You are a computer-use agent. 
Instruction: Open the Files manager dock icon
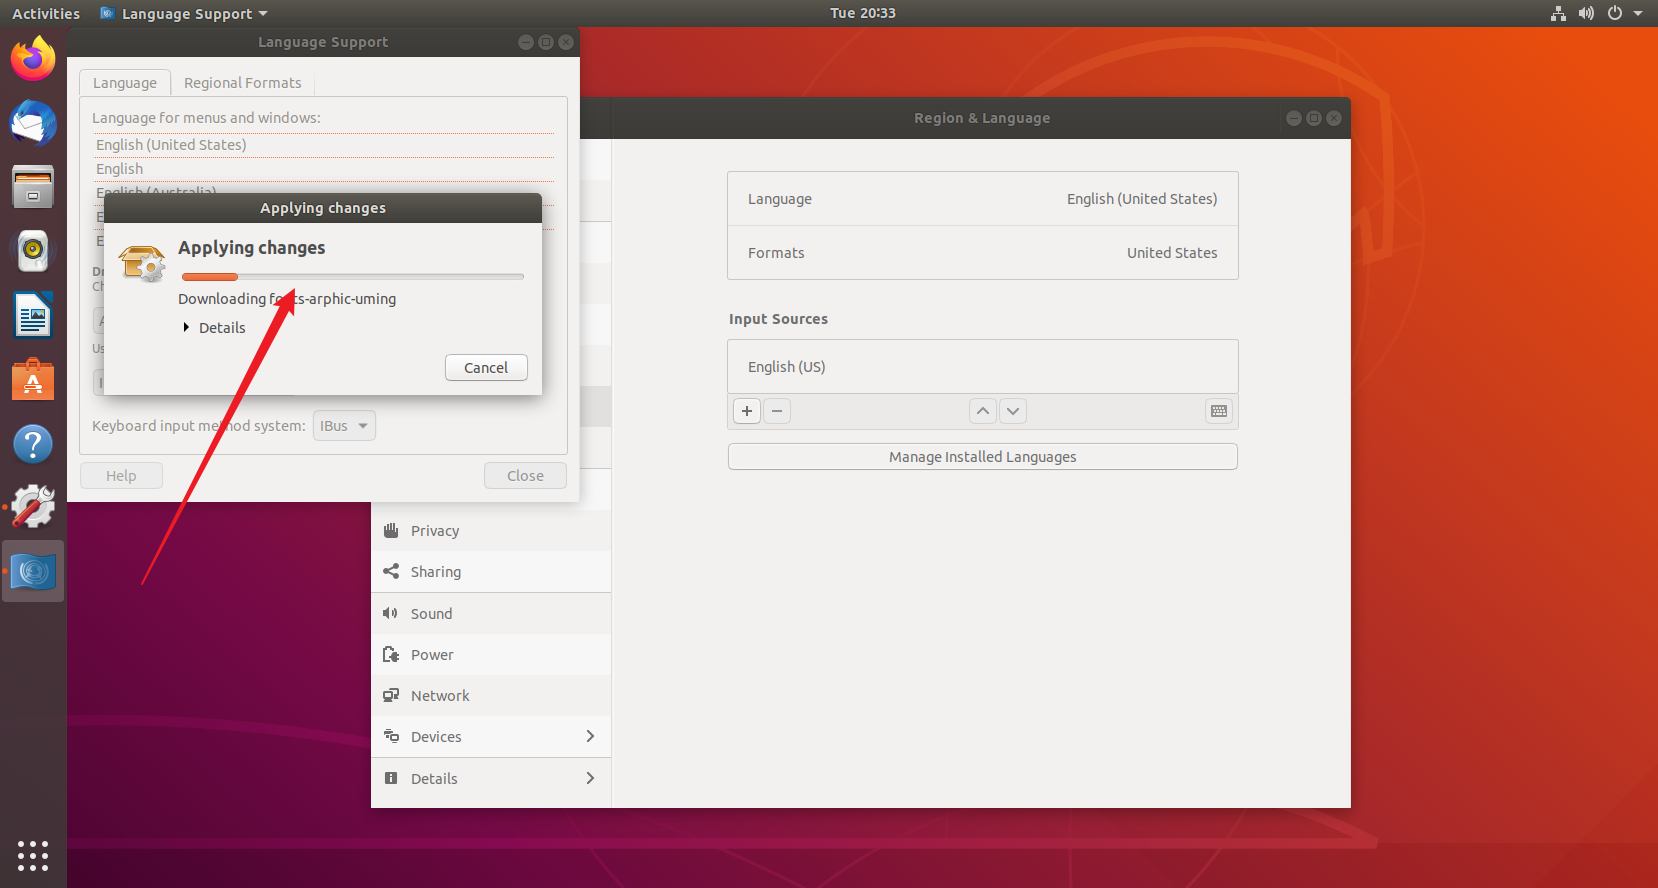pos(33,187)
